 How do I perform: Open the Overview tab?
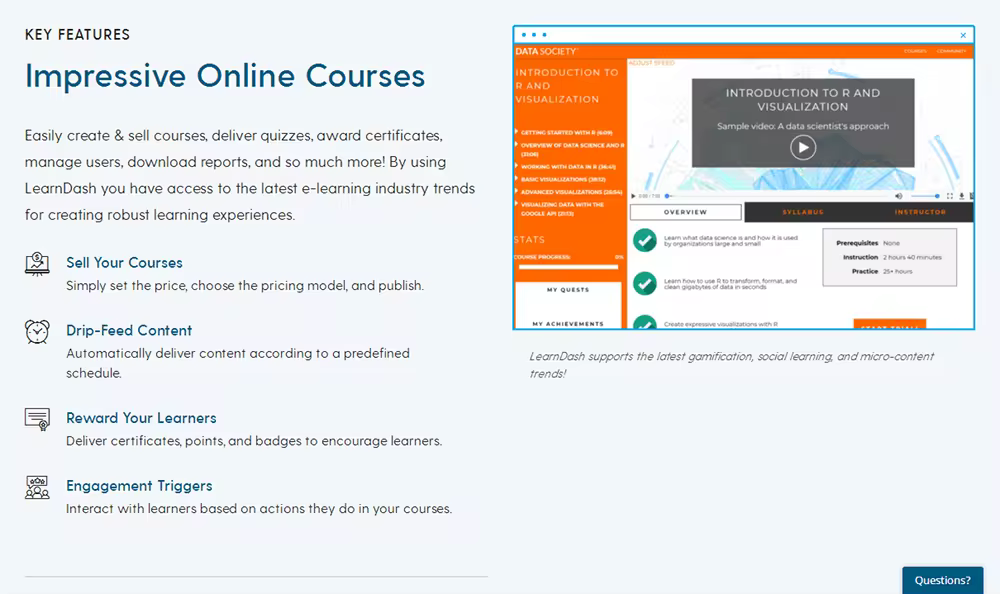click(x=686, y=212)
